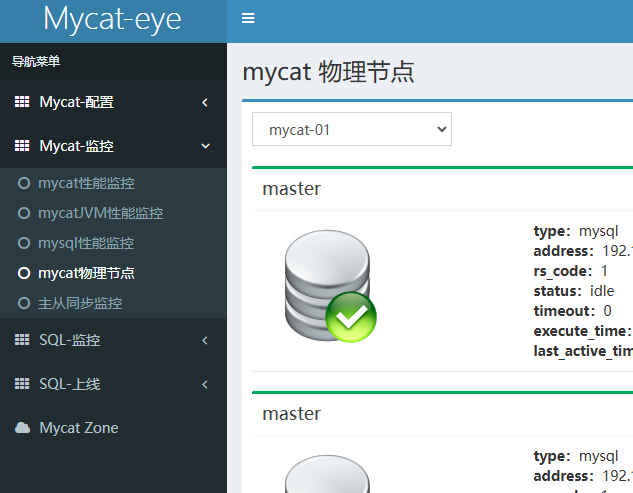
Task: Click the circle icon beside 主从同步监控
Action: pos(24,303)
